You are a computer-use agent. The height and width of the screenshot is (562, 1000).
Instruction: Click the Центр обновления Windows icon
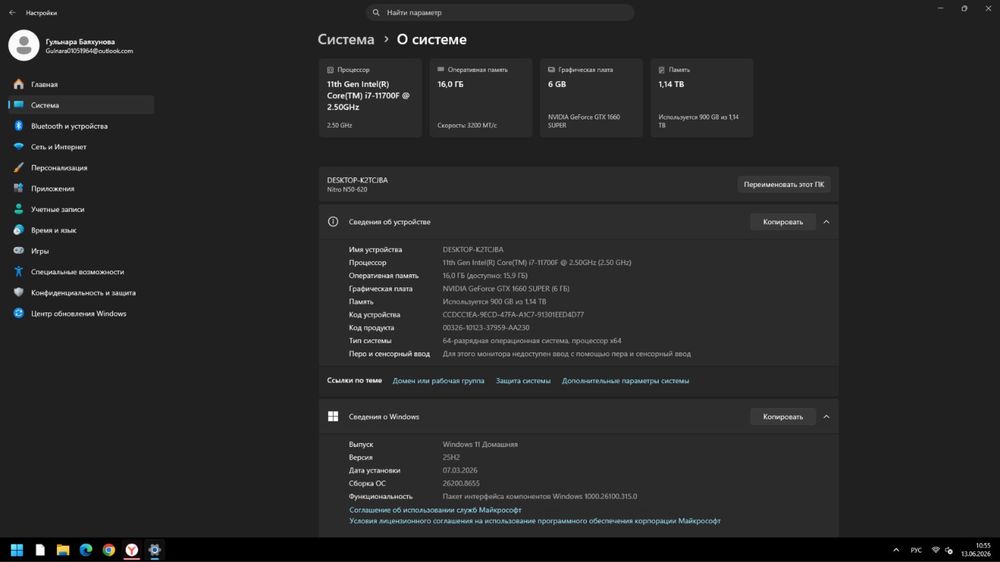[18, 313]
